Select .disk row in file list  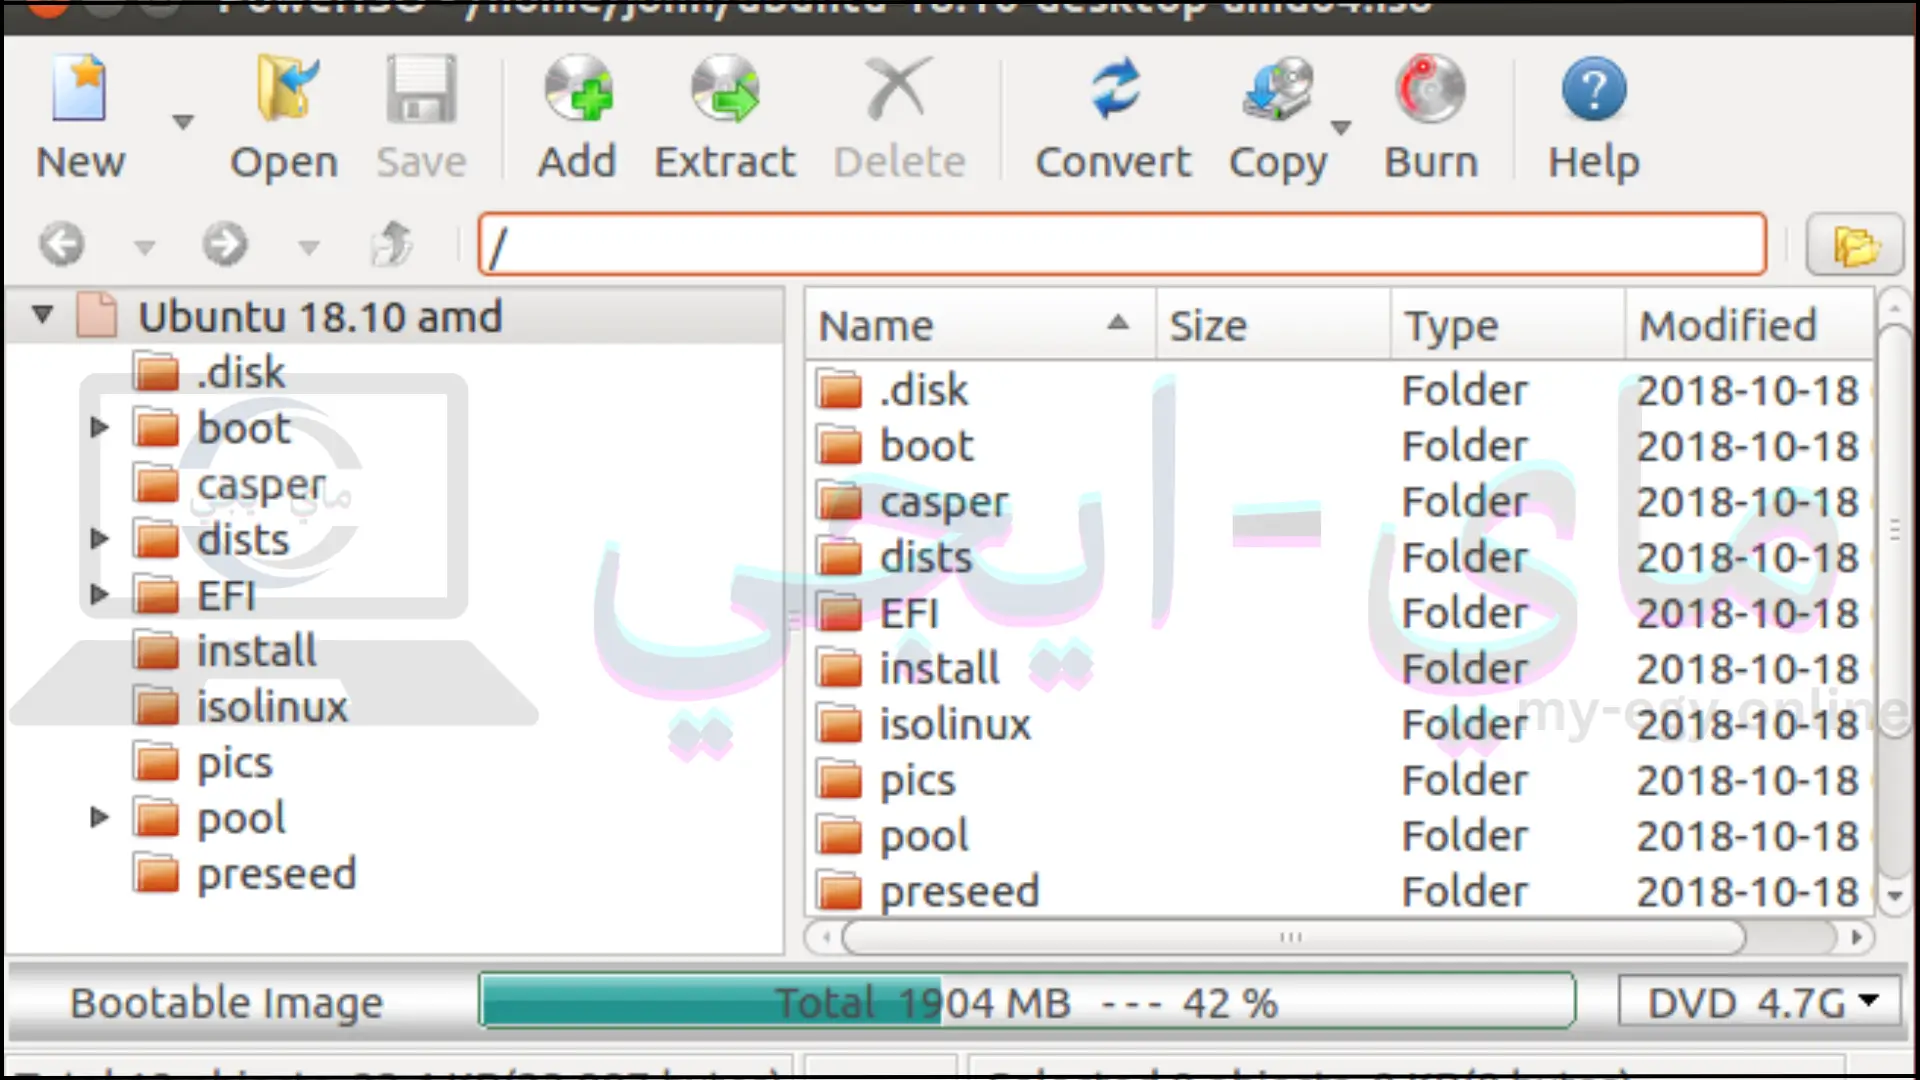(1339, 390)
